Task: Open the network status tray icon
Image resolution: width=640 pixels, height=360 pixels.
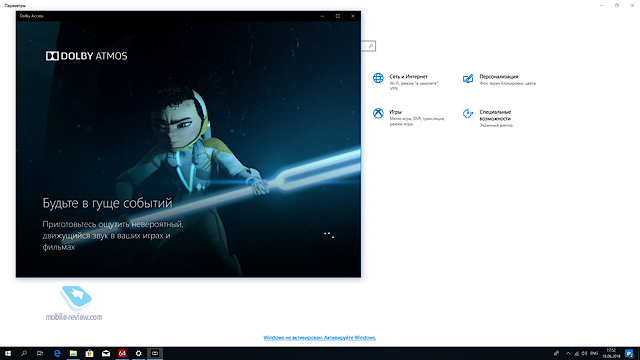Action: (x=576, y=353)
